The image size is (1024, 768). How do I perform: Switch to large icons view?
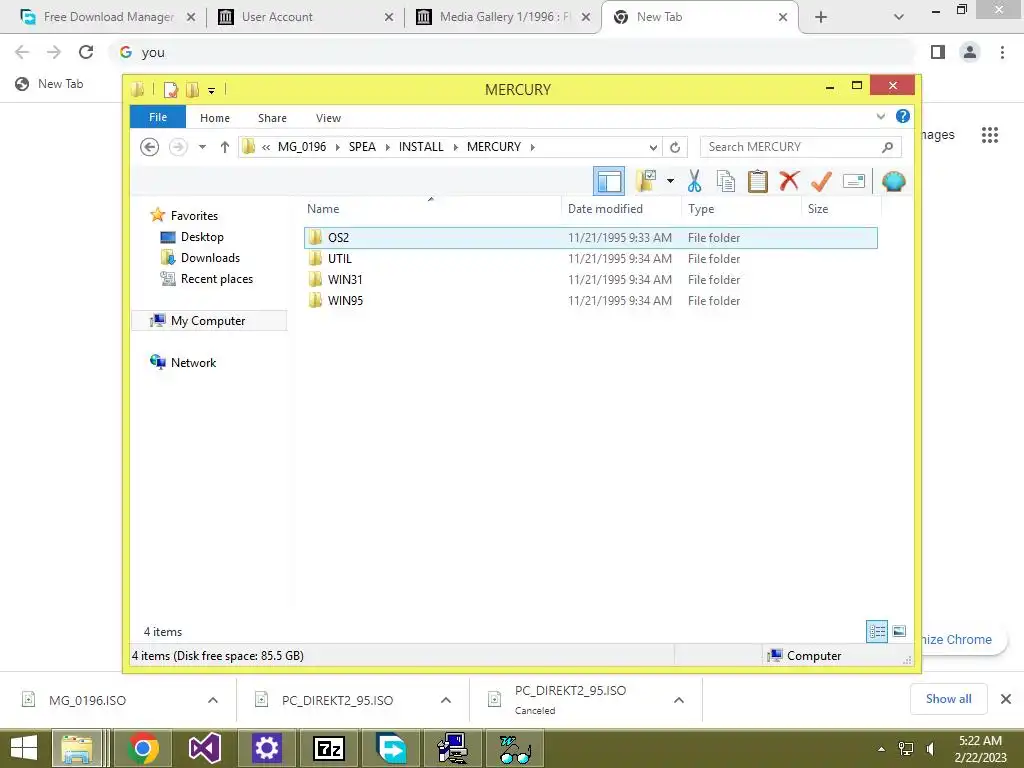(899, 631)
